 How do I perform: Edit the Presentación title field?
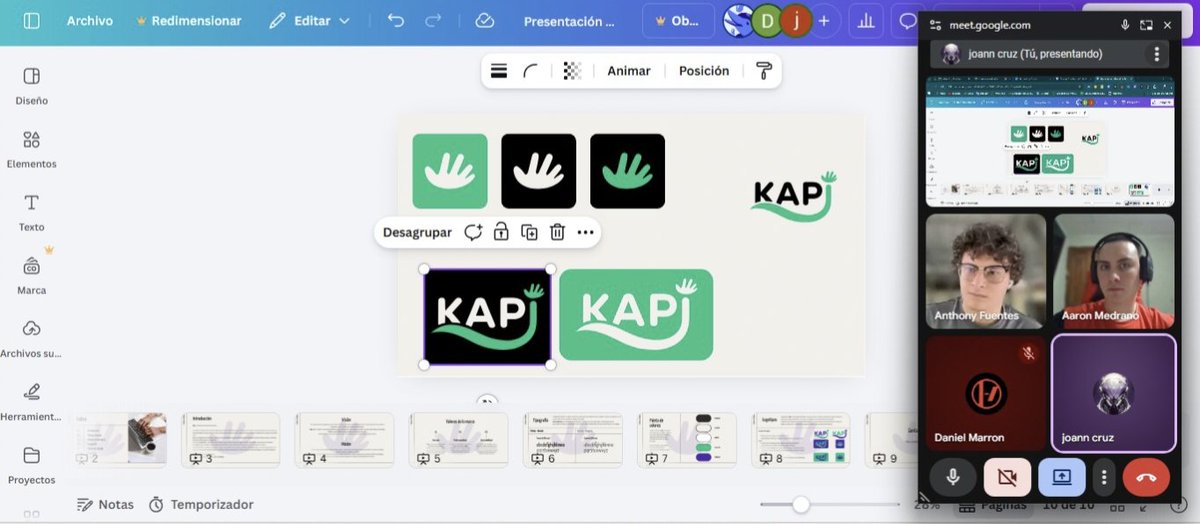569,21
